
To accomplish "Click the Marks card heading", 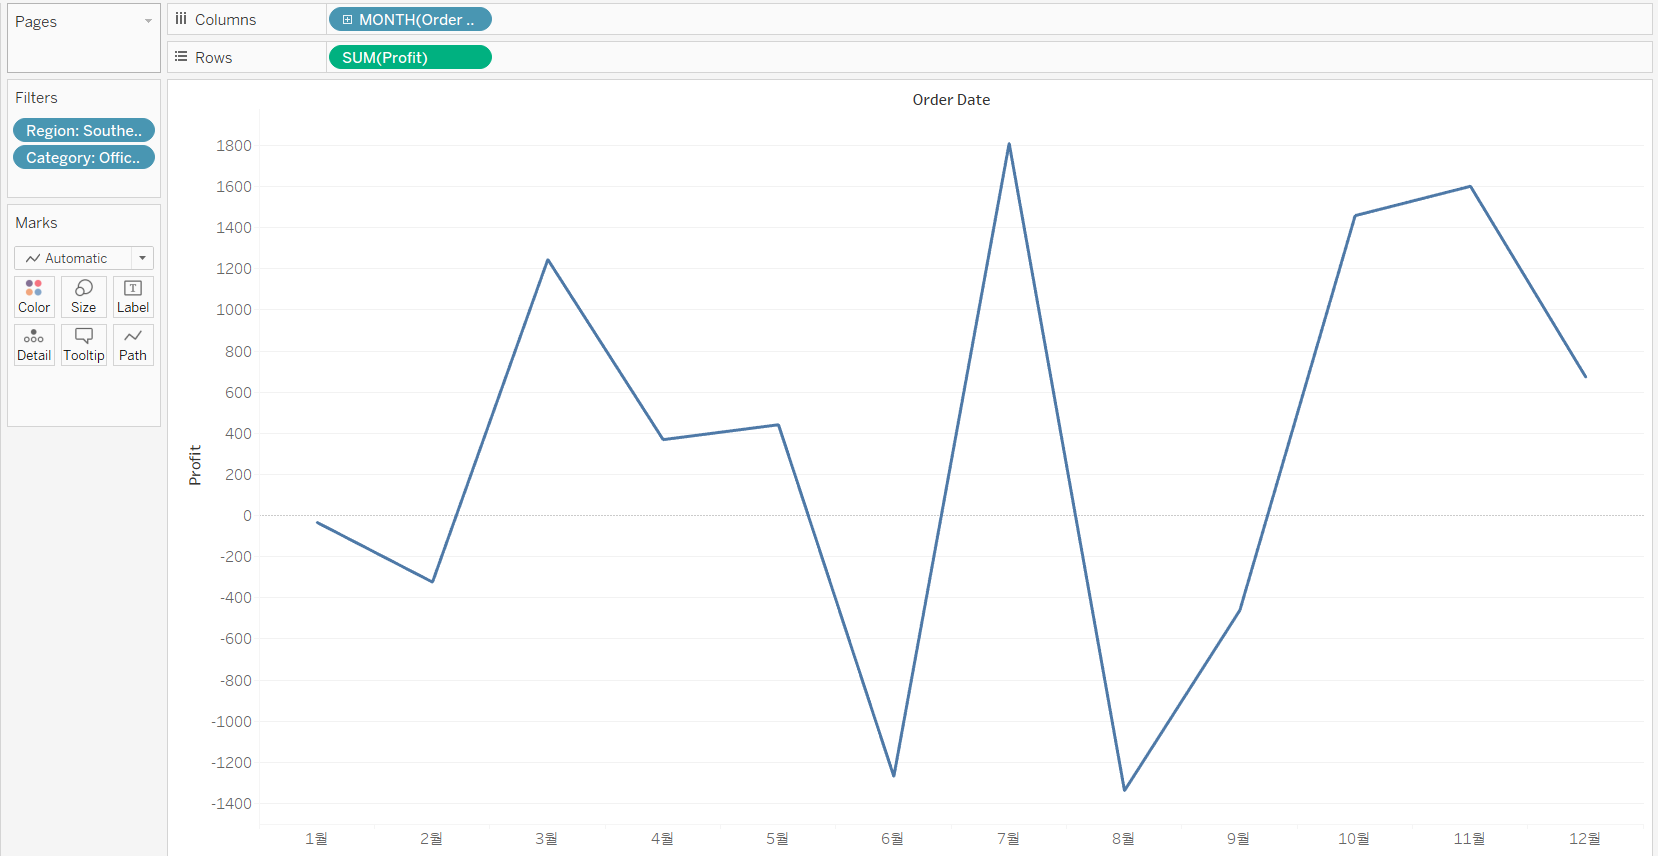I will (x=36, y=223).
